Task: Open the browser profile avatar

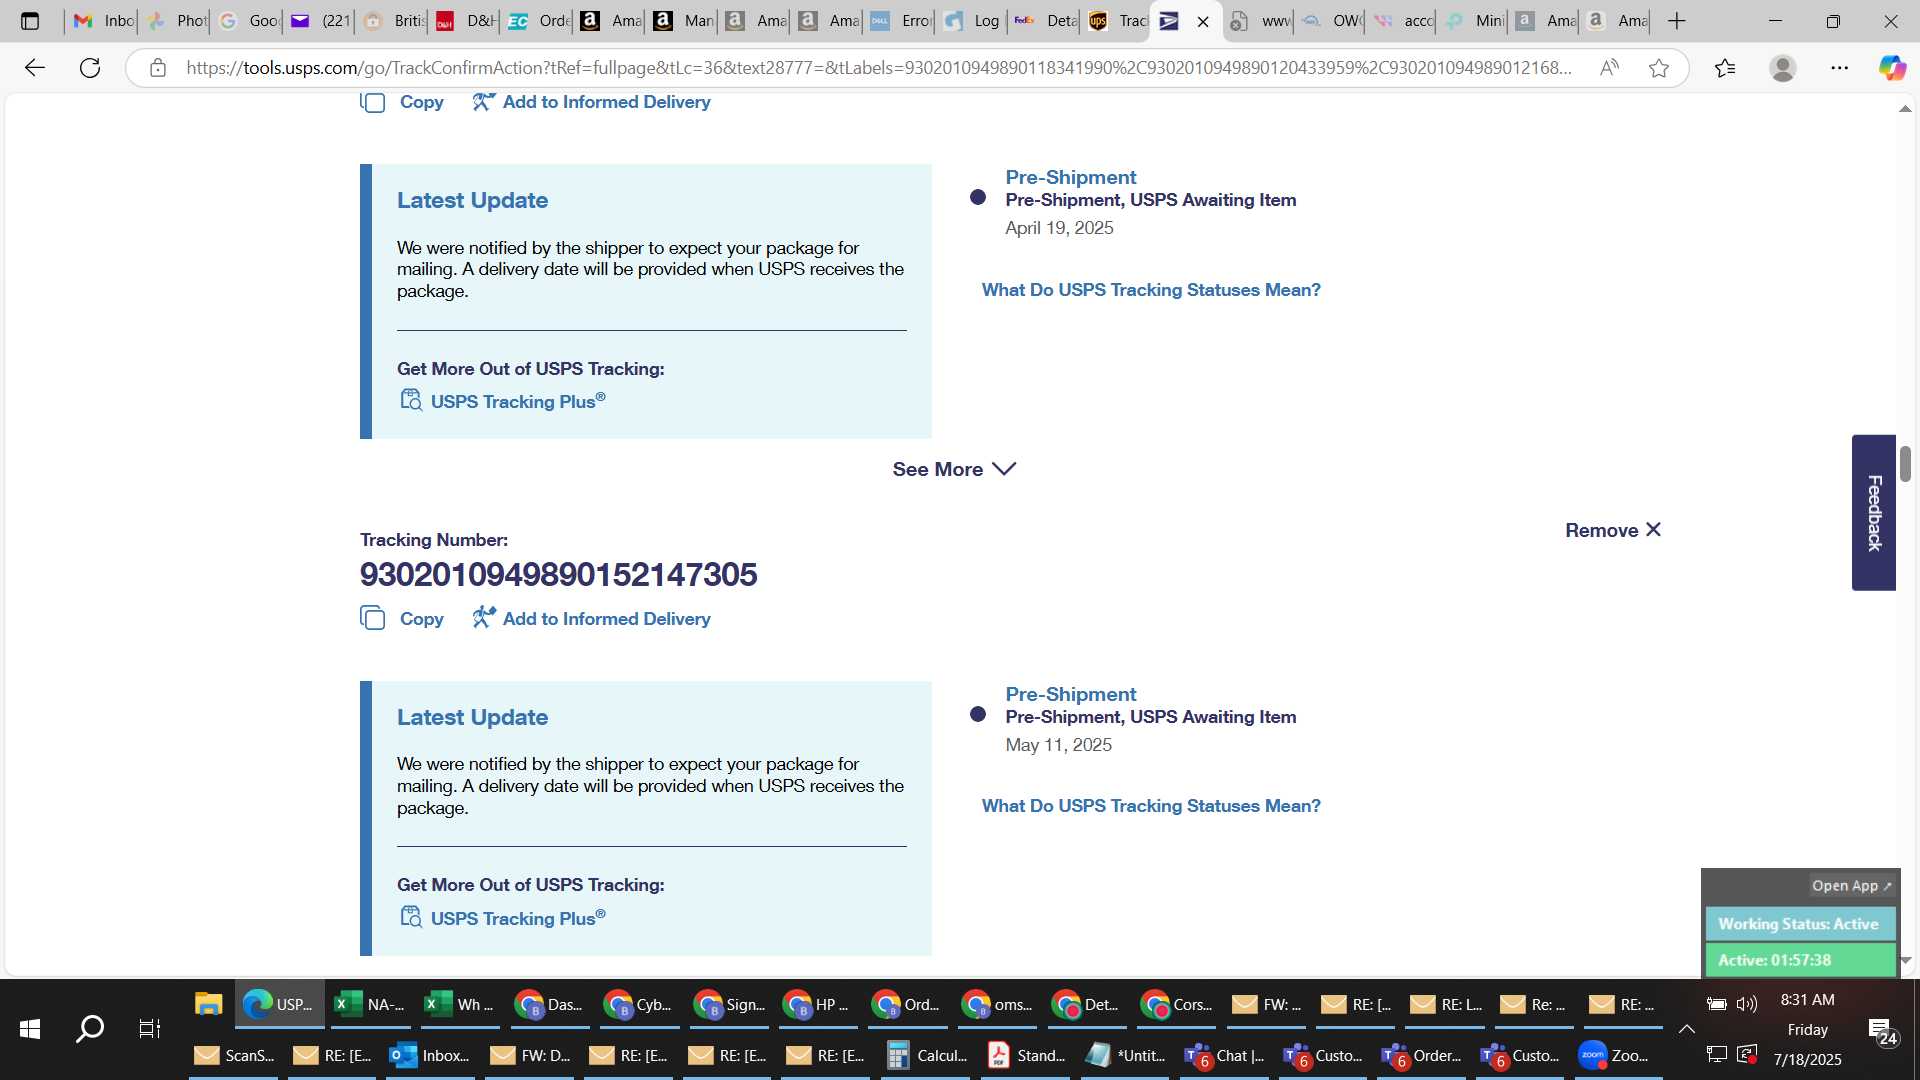Action: point(1783,68)
